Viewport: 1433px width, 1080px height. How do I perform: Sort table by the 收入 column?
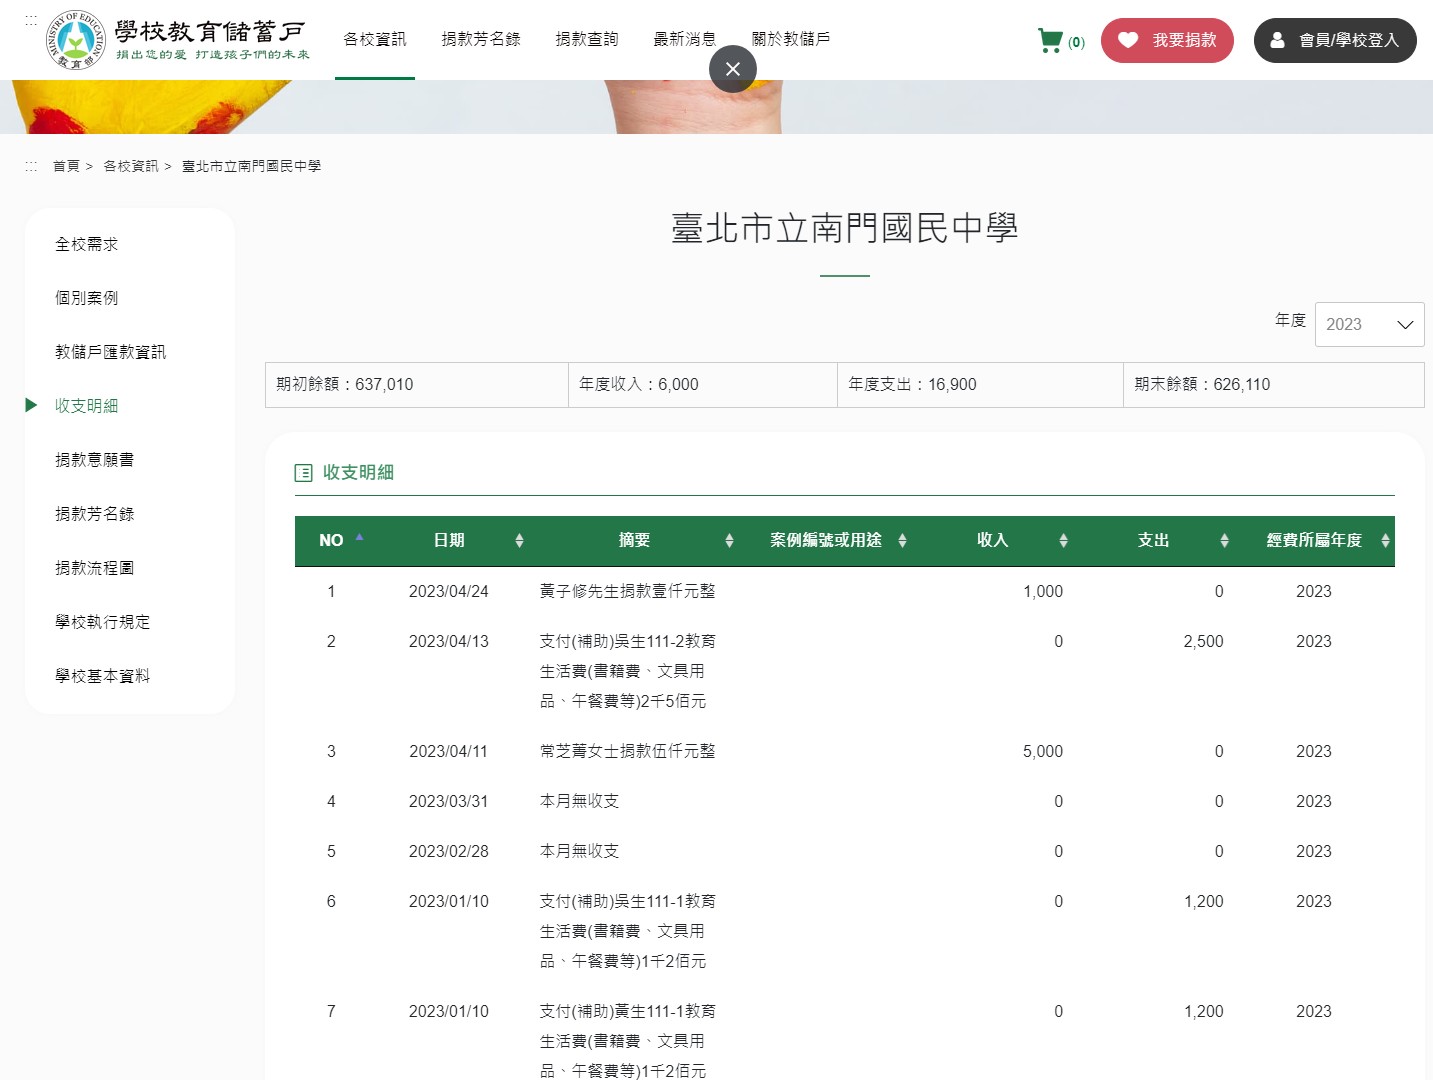(x=992, y=540)
